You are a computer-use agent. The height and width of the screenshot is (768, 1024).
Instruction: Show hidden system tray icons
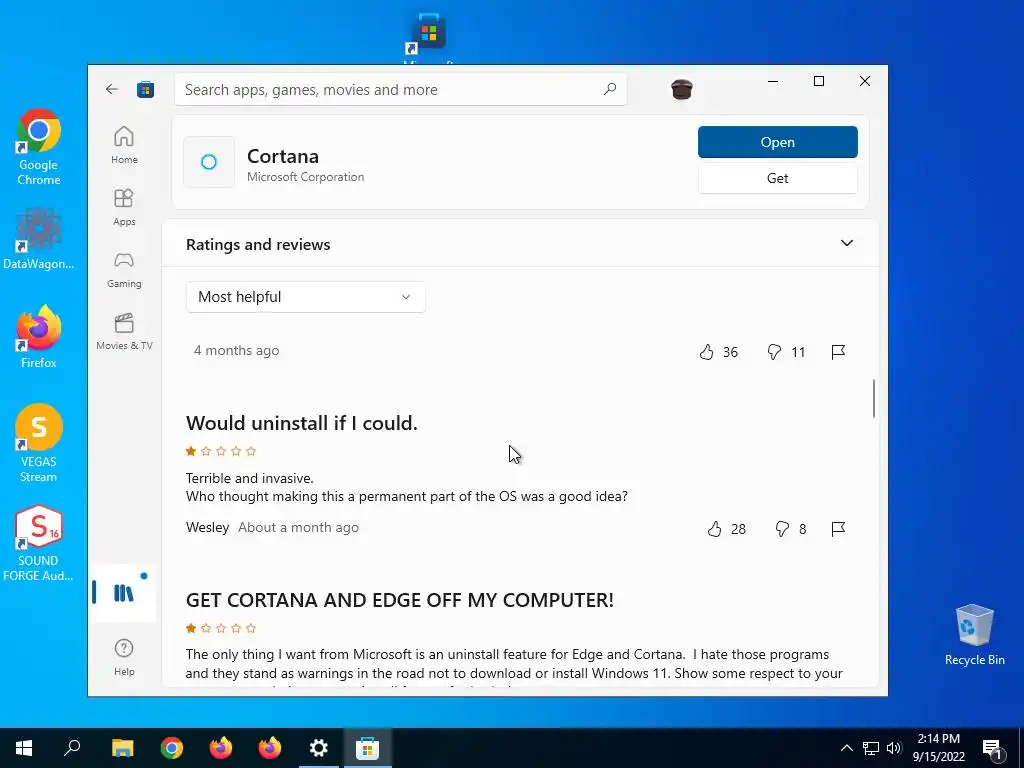pyautogui.click(x=846, y=748)
